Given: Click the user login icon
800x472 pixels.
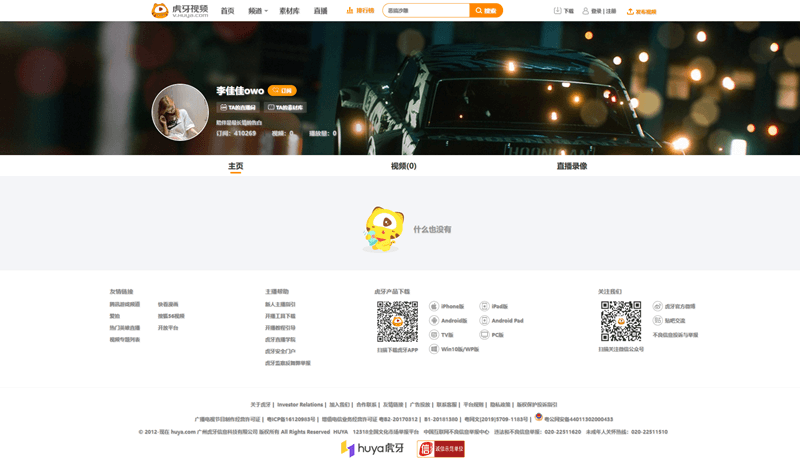Looking at the screenshot, I should point(585,11).
